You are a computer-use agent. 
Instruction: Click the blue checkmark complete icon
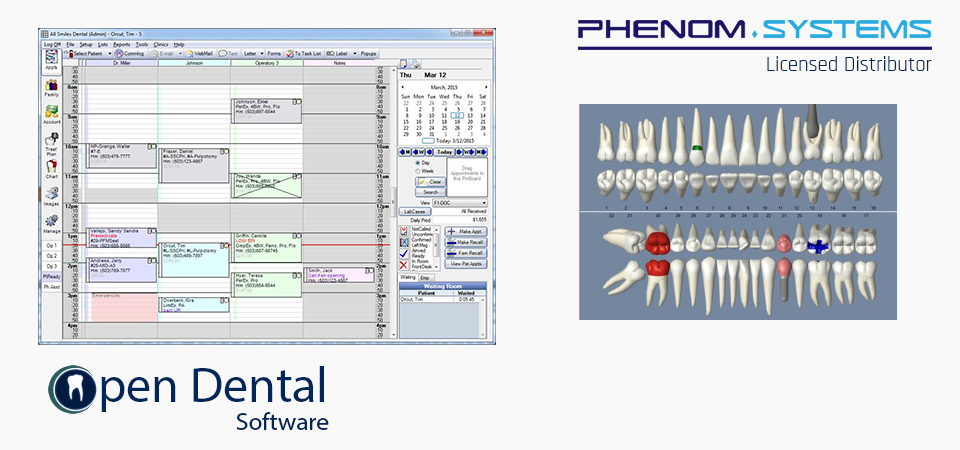point(403,254)
